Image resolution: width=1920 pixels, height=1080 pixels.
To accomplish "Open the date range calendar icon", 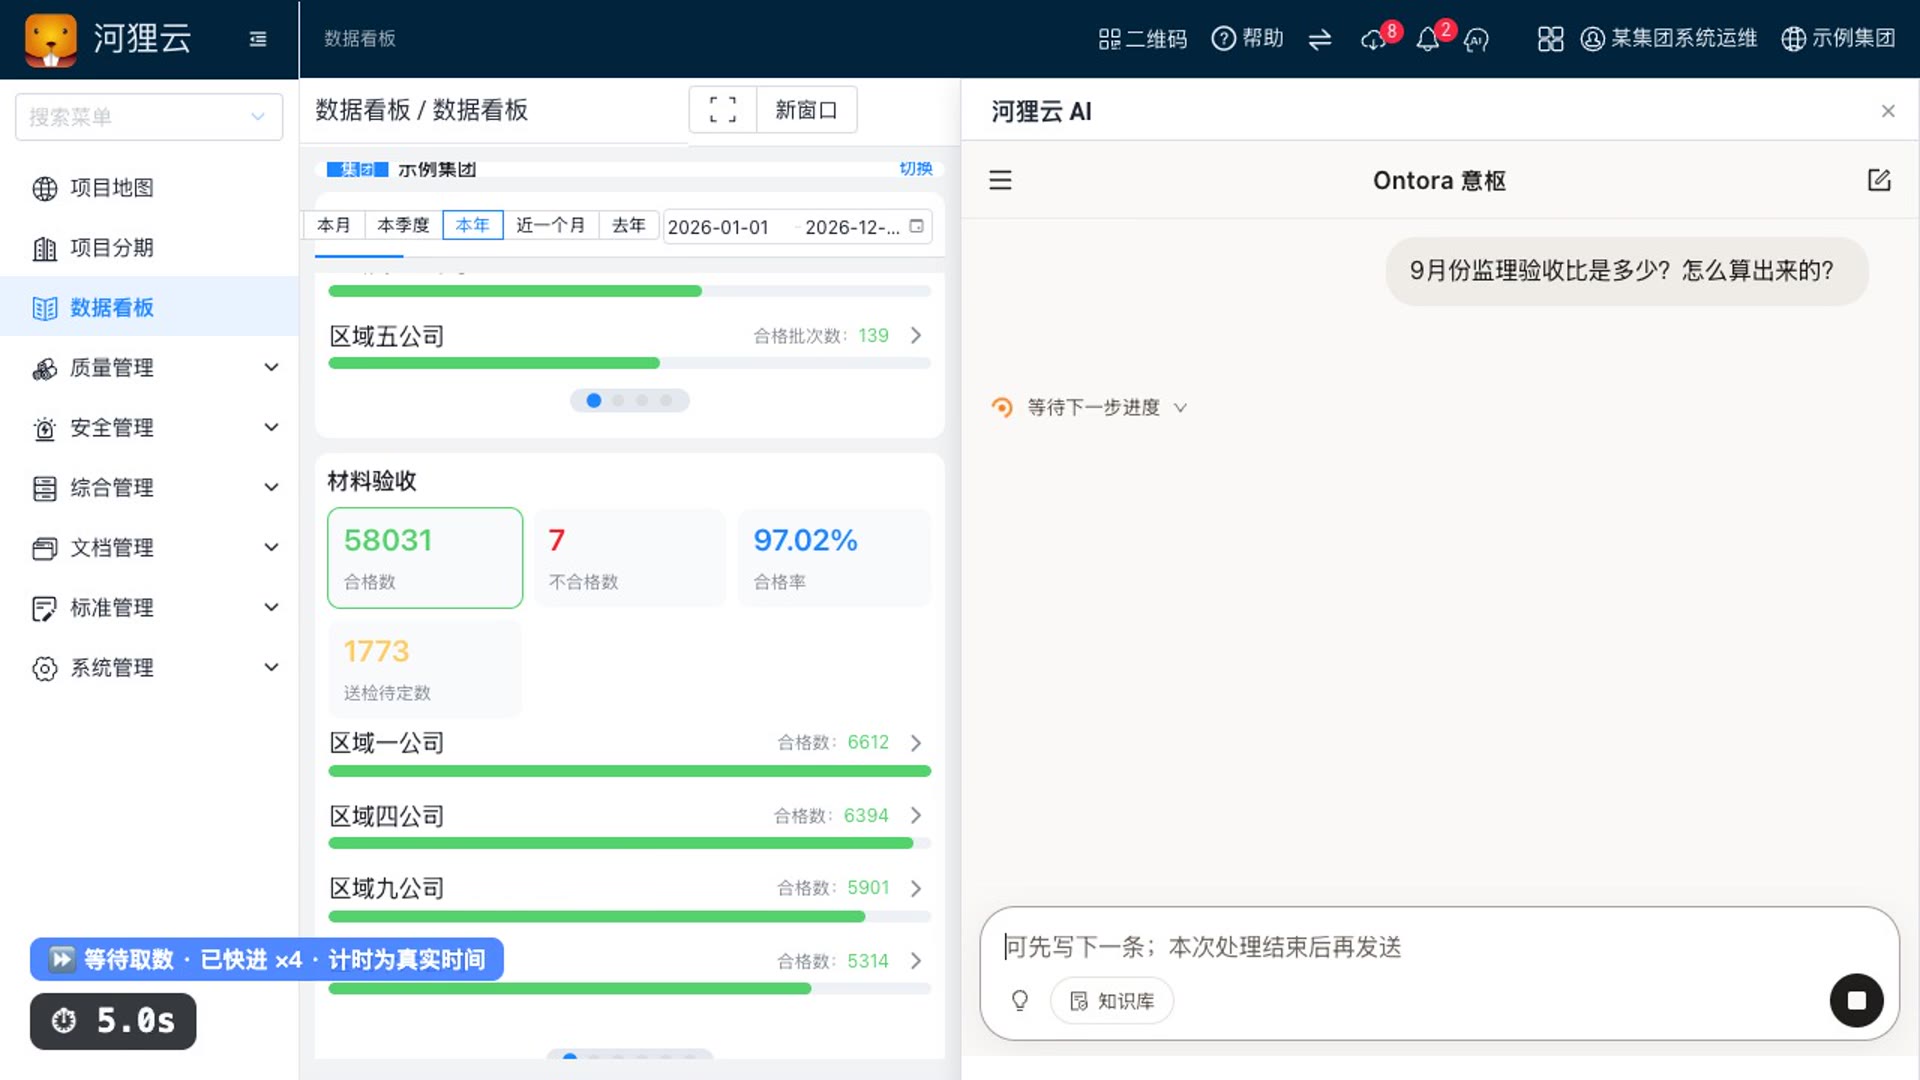I will (916, 226).
